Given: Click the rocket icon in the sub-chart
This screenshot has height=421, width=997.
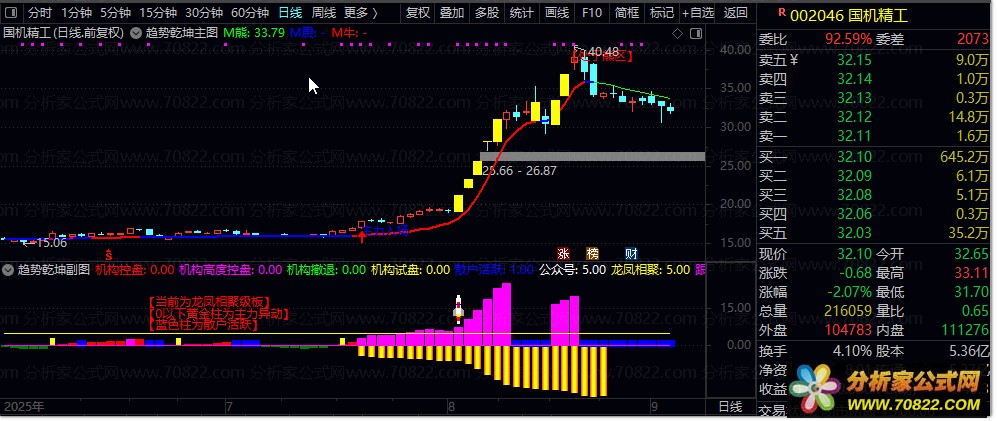Looking at the screenshot, I should pyautogui.click(x=458, y=308).
